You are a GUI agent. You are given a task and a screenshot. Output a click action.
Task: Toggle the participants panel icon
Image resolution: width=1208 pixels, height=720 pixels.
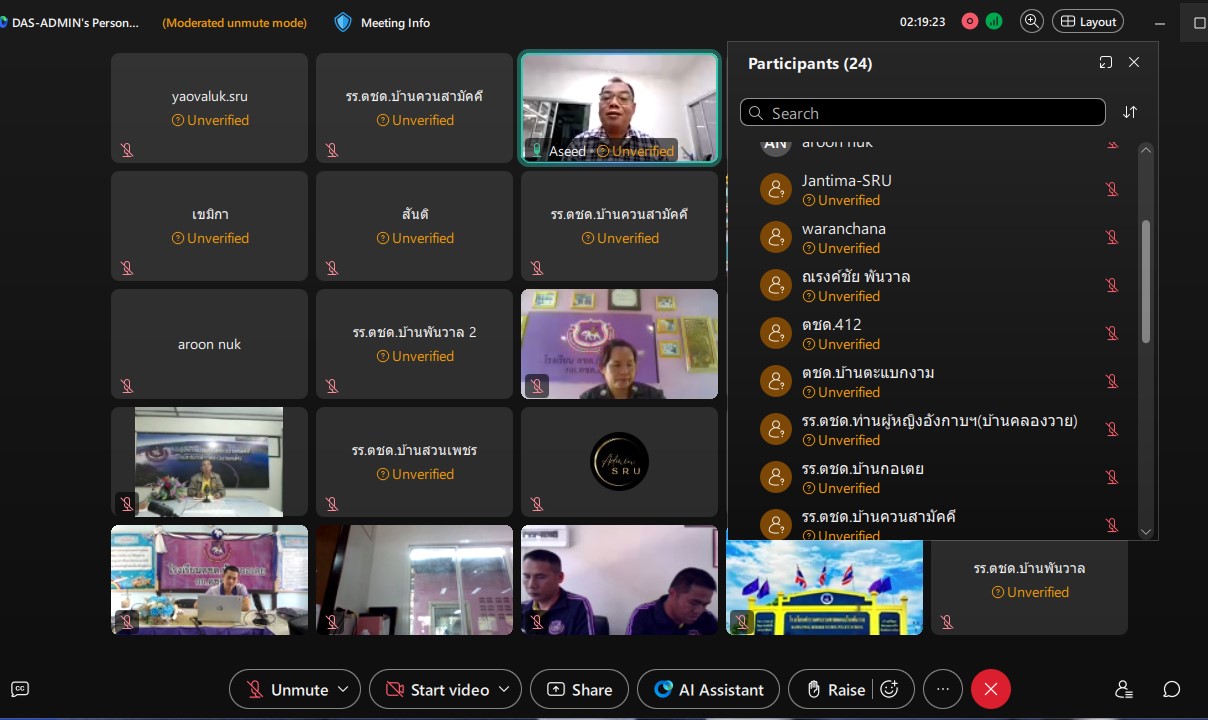1124,689
